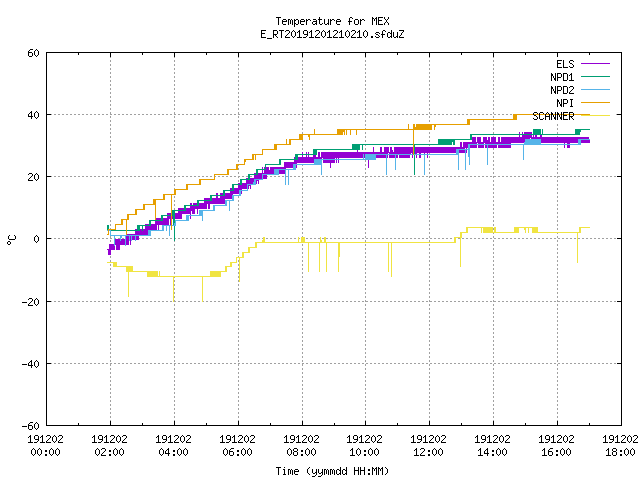Screen dimensions: 640x480
Task: Click the ELS legend label
Action: click(565, 64)
